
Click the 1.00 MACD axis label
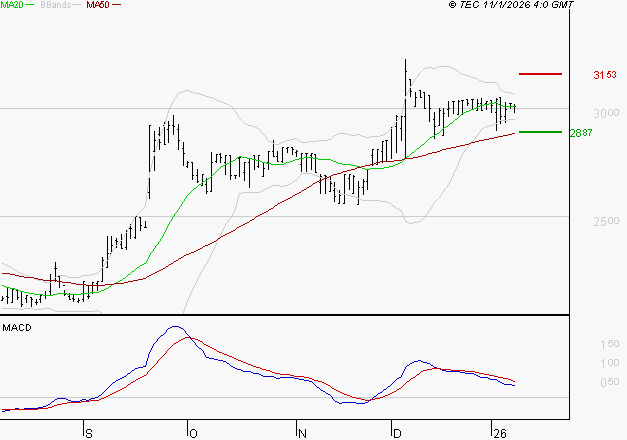610,363
